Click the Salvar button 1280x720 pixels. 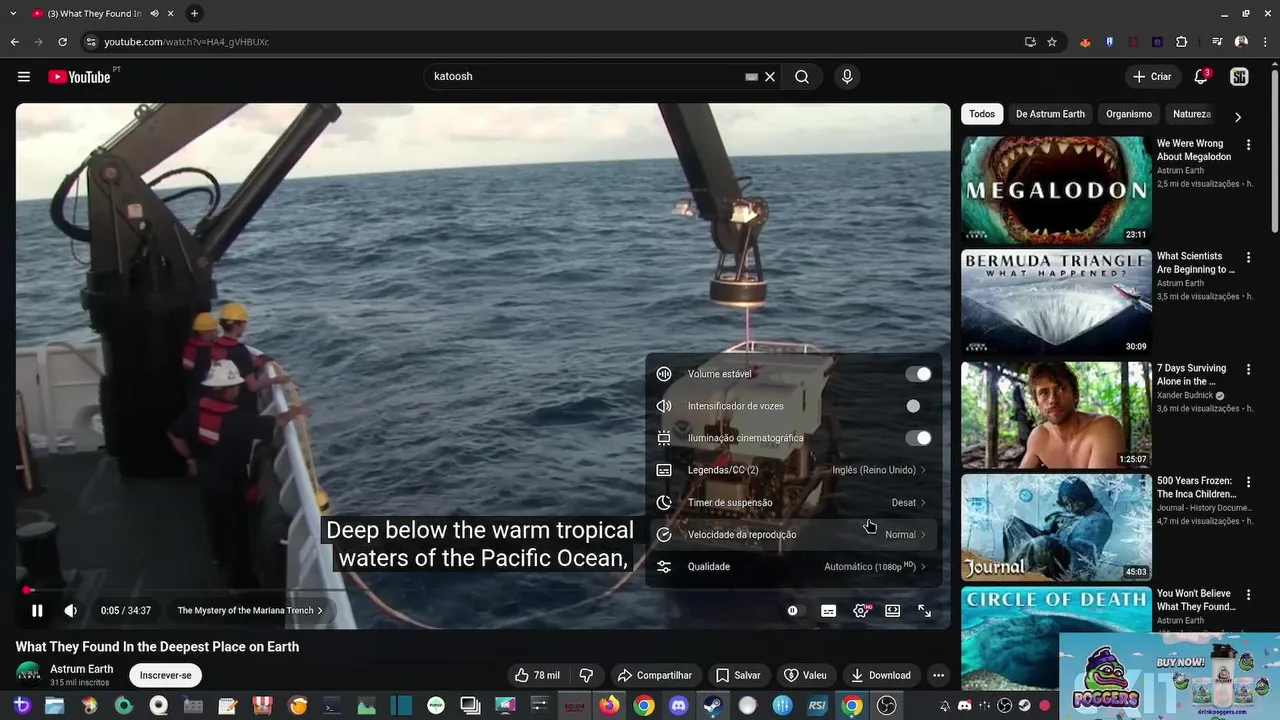(738, 675)
